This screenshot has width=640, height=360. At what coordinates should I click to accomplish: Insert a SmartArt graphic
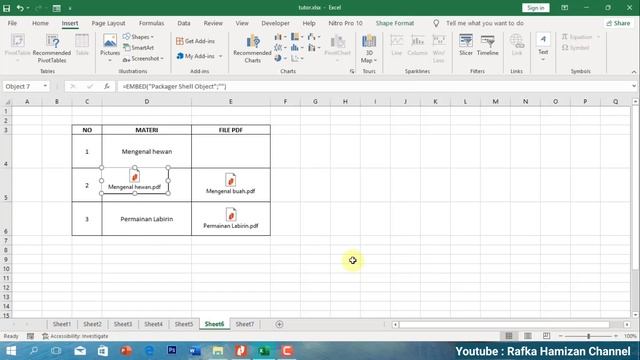[x=138, y=48]
